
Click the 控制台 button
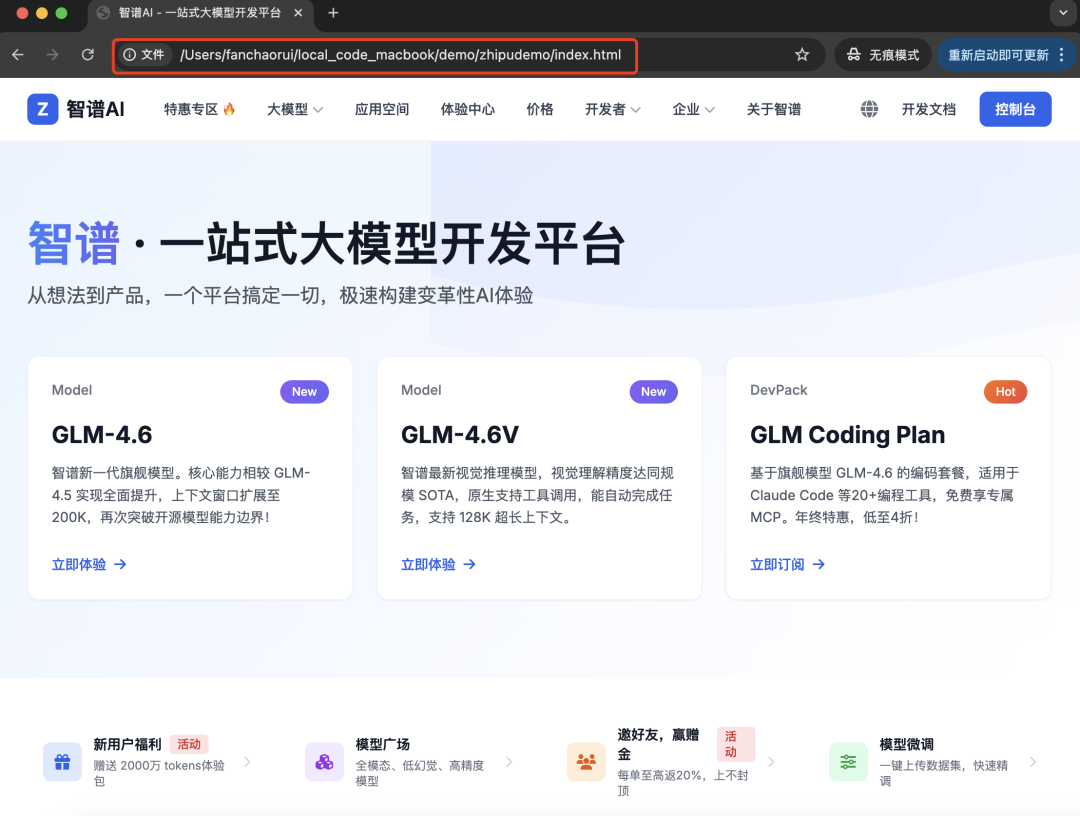click(1015, 109)
